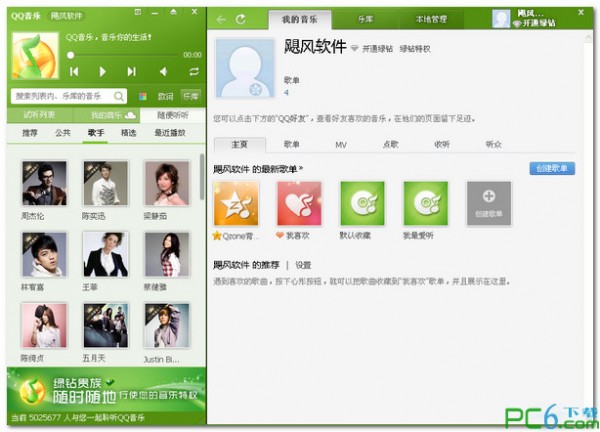This screenshot has height=432, width=600.
Task: Click the artist list scrollbar
Action: (x=202, y=176)
